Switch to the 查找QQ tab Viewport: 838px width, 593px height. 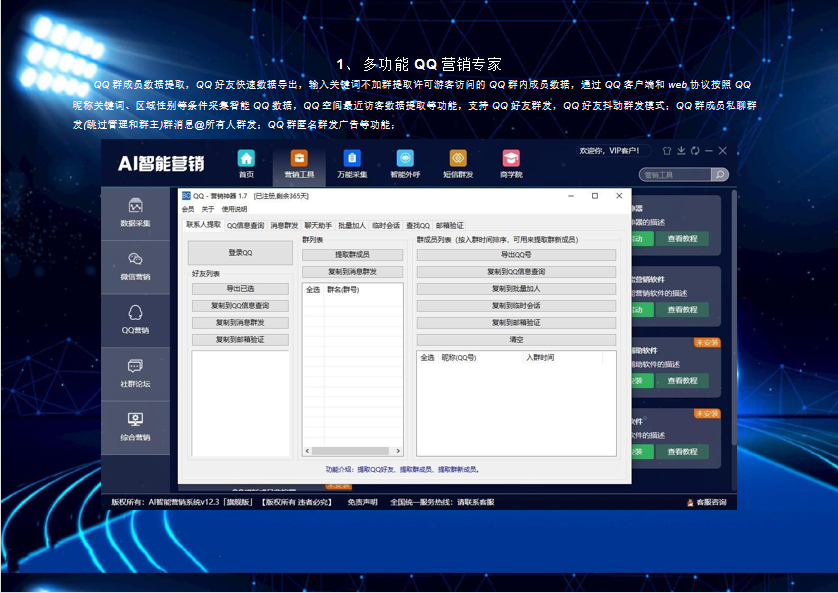pos(418,225)
